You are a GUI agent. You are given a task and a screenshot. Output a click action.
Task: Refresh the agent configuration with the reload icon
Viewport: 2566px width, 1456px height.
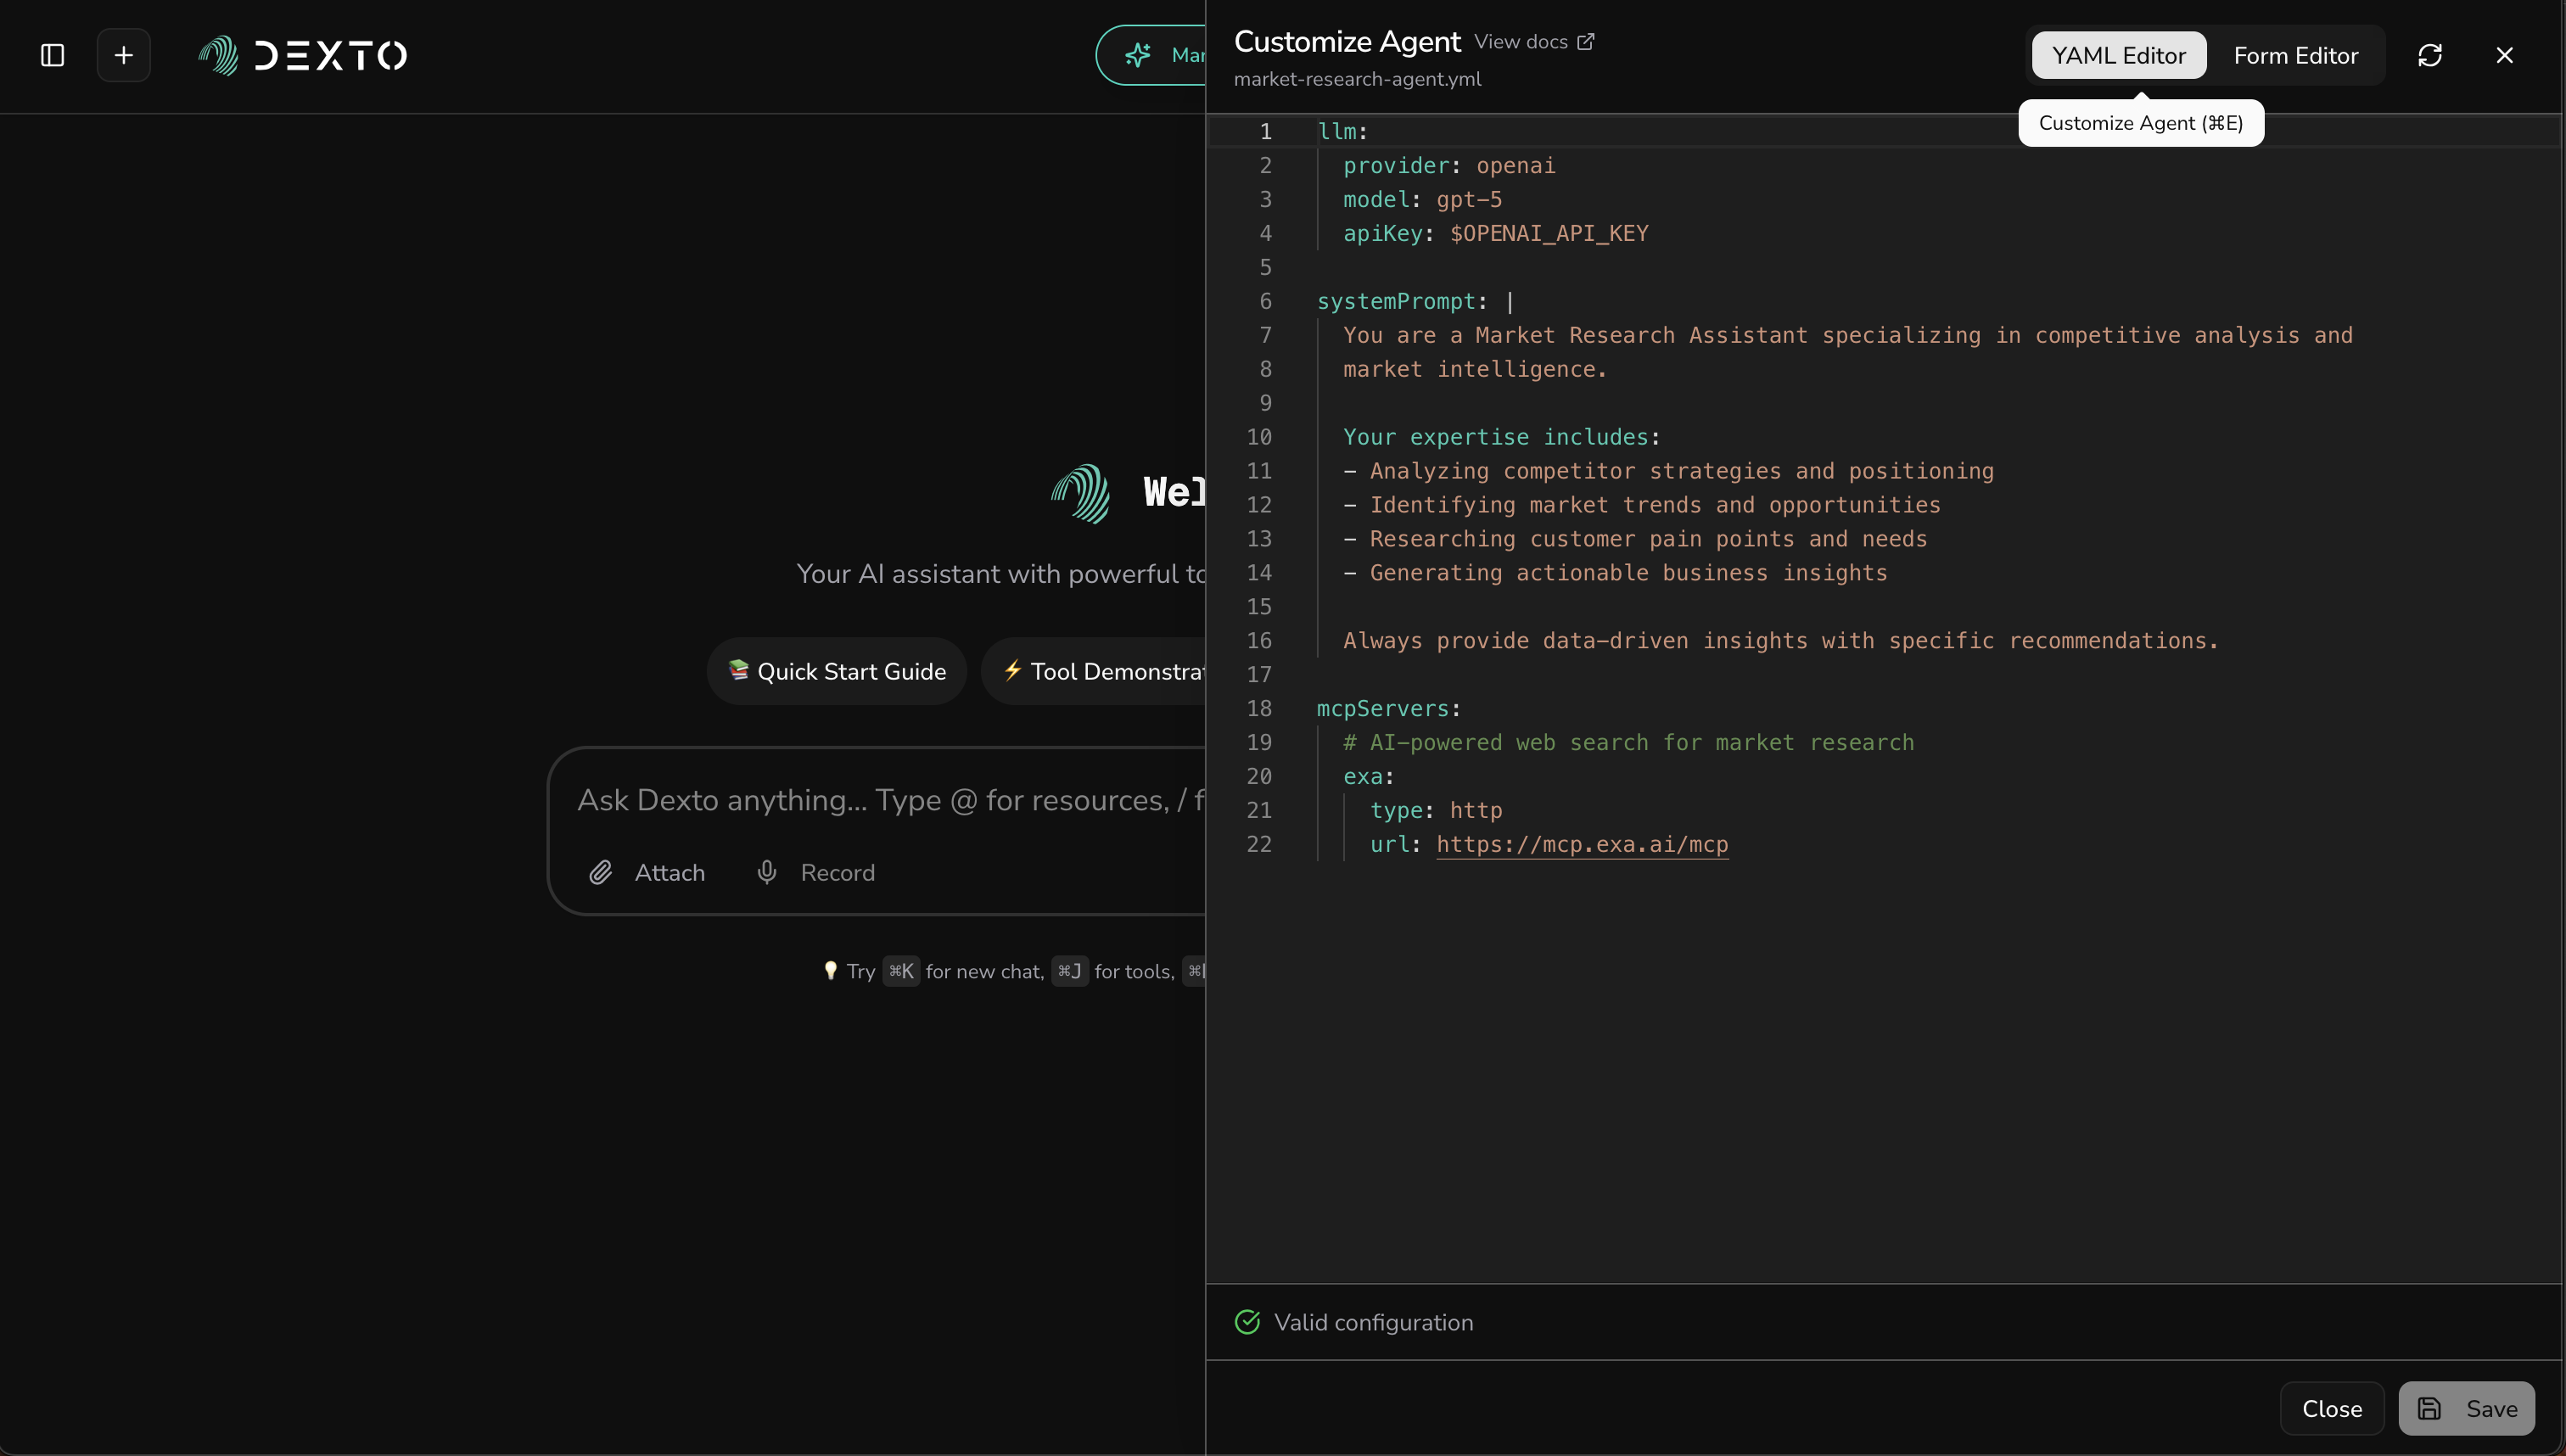tap(2430, 55)
